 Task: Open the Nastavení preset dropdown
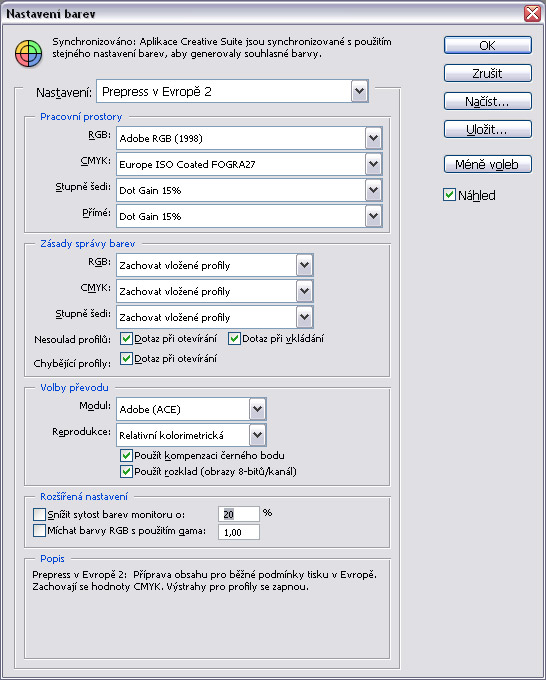click(232, 91)
